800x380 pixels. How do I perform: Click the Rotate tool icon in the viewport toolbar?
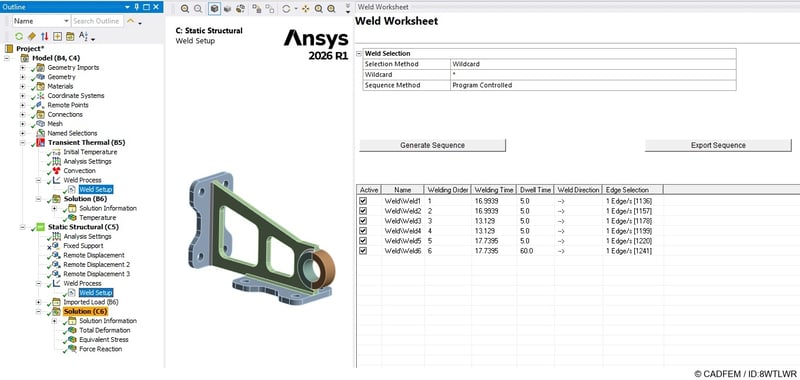[286, 9]
